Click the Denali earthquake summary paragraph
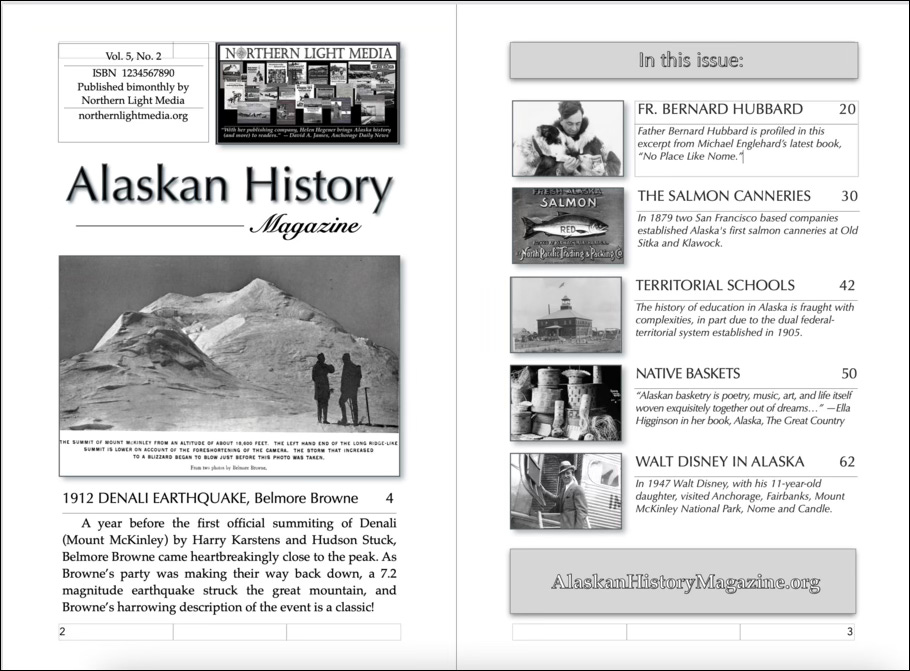The height and width of the screenshot is (671, 910). pos(229,565)
